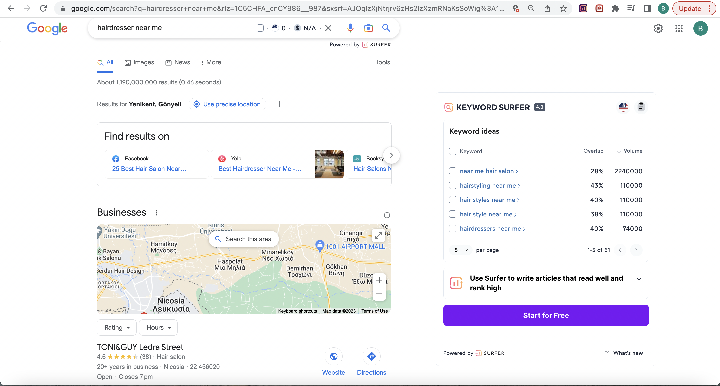Open the Keyword Surfer clipboard icon
This screenshot has width=720, height=386.
[641, 107]
